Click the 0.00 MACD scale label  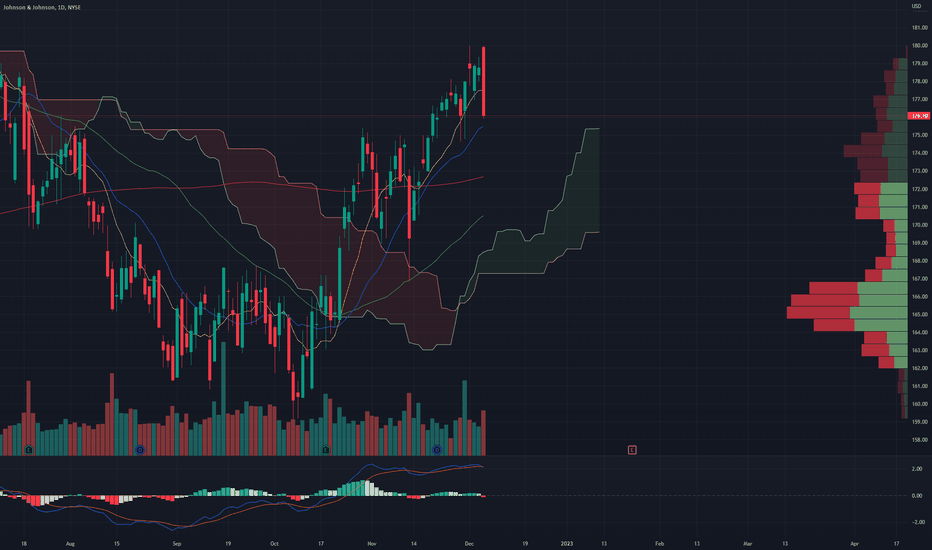click(918, 495)
